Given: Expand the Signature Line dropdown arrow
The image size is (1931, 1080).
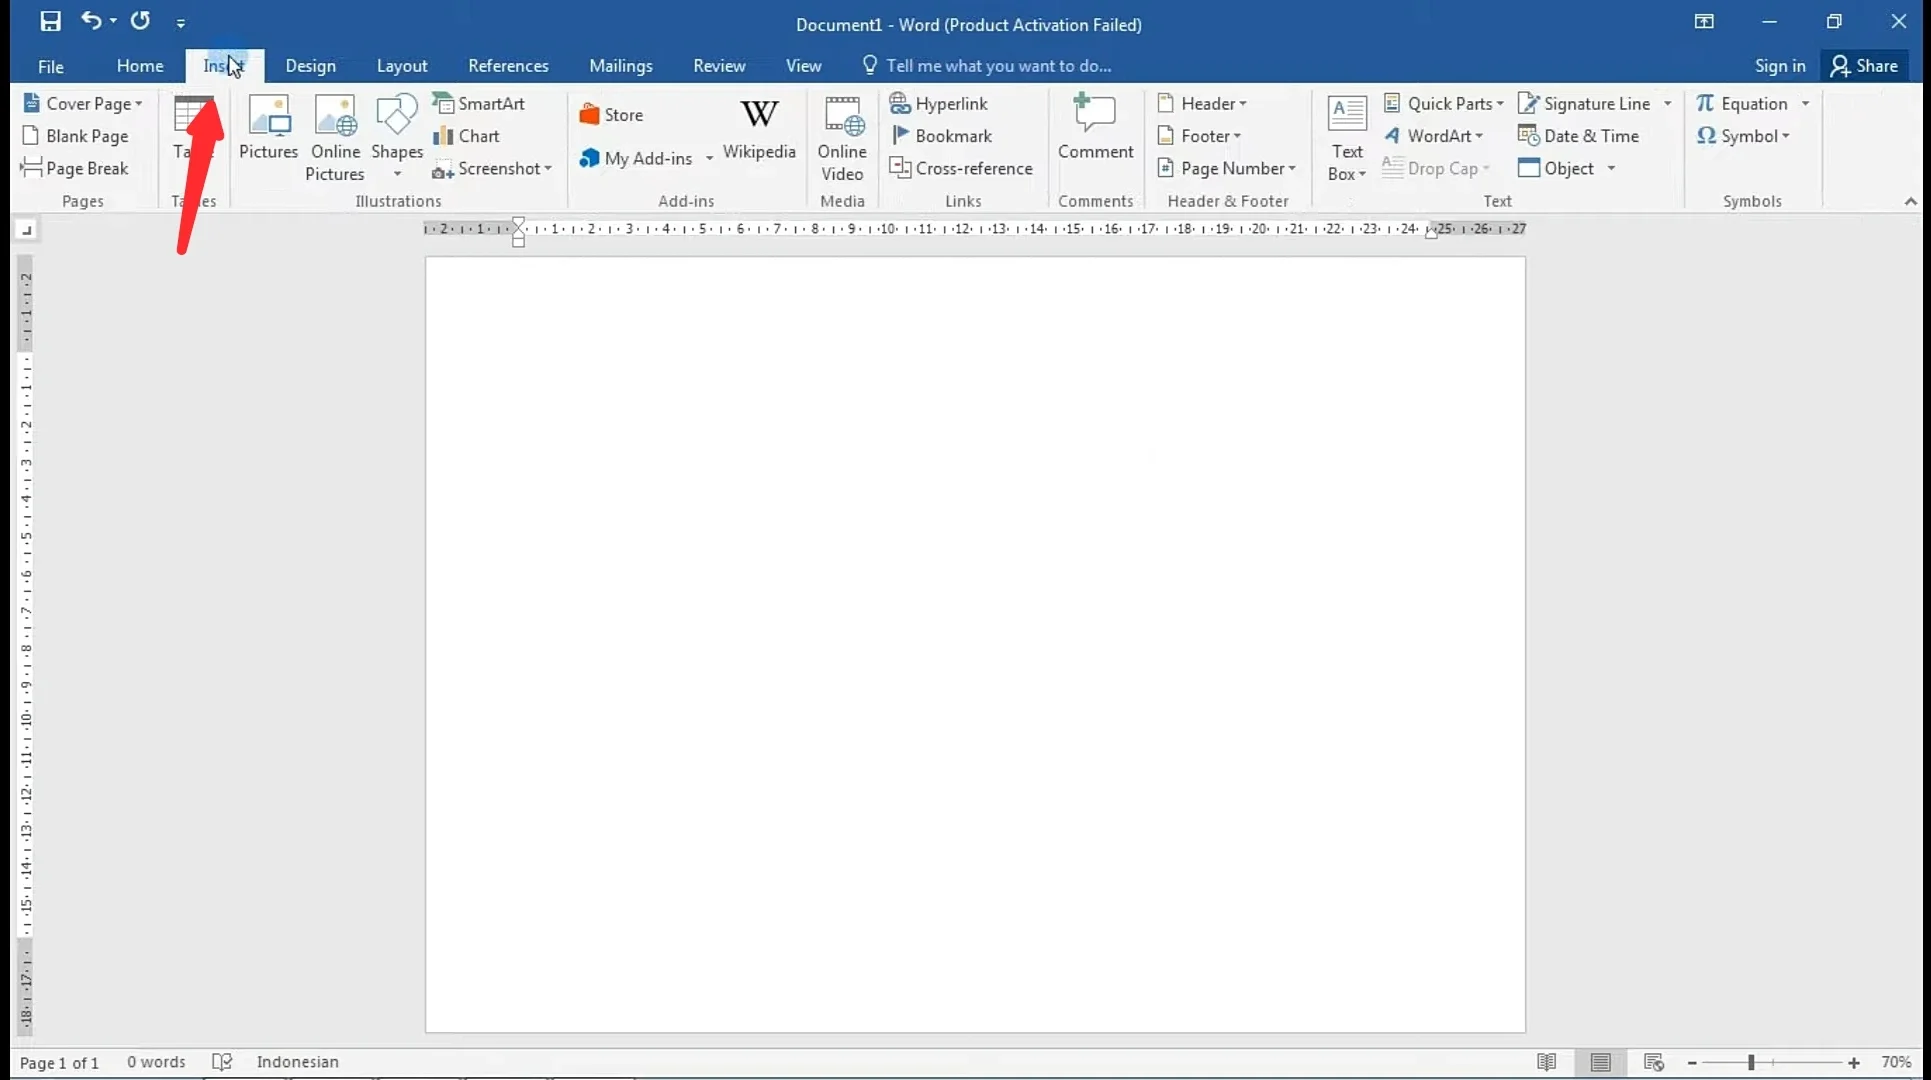Looking at the screenshot, I should tap(1667, 103).
